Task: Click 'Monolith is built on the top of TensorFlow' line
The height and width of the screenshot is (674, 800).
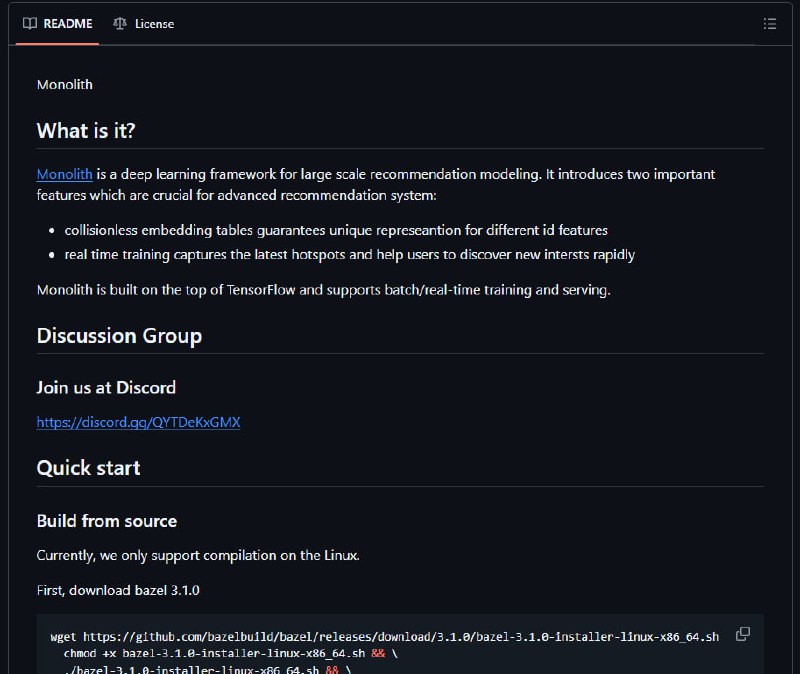Action: click(x=323, y=290)
